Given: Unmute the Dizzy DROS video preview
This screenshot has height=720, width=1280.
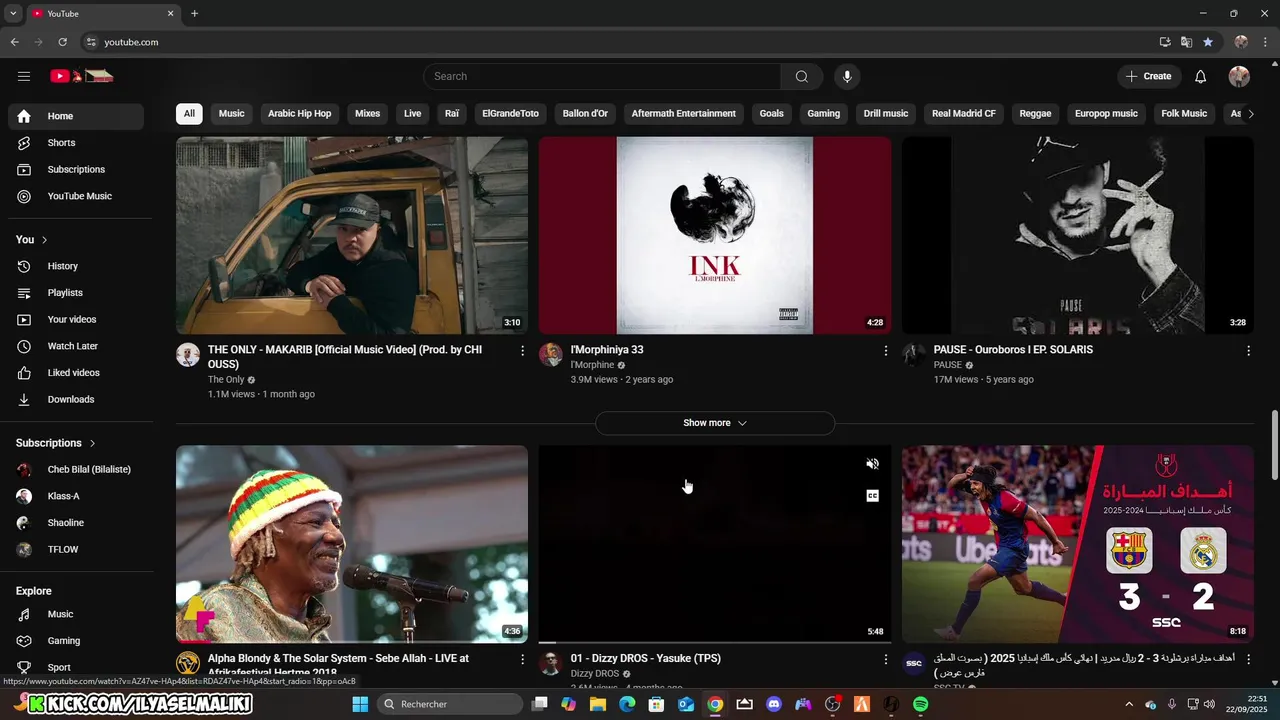Looking at the screenshot, I should point(872,464).
